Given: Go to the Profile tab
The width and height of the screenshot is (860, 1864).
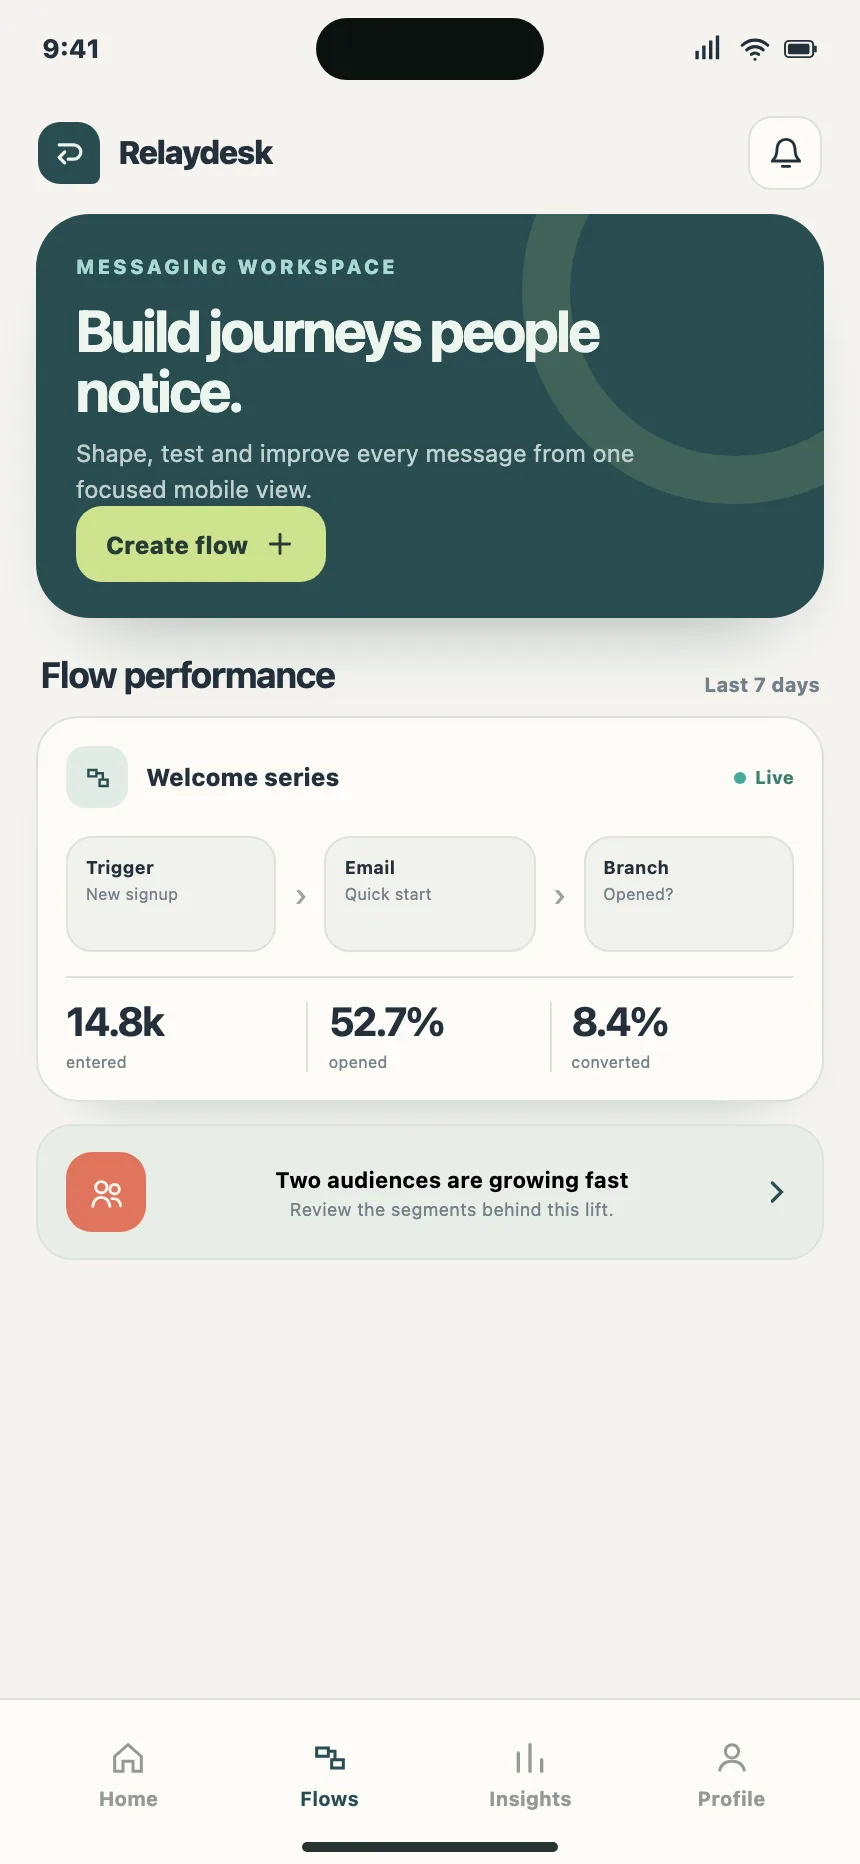Looking at the screenshot, I should click(x=731, y=1776).
